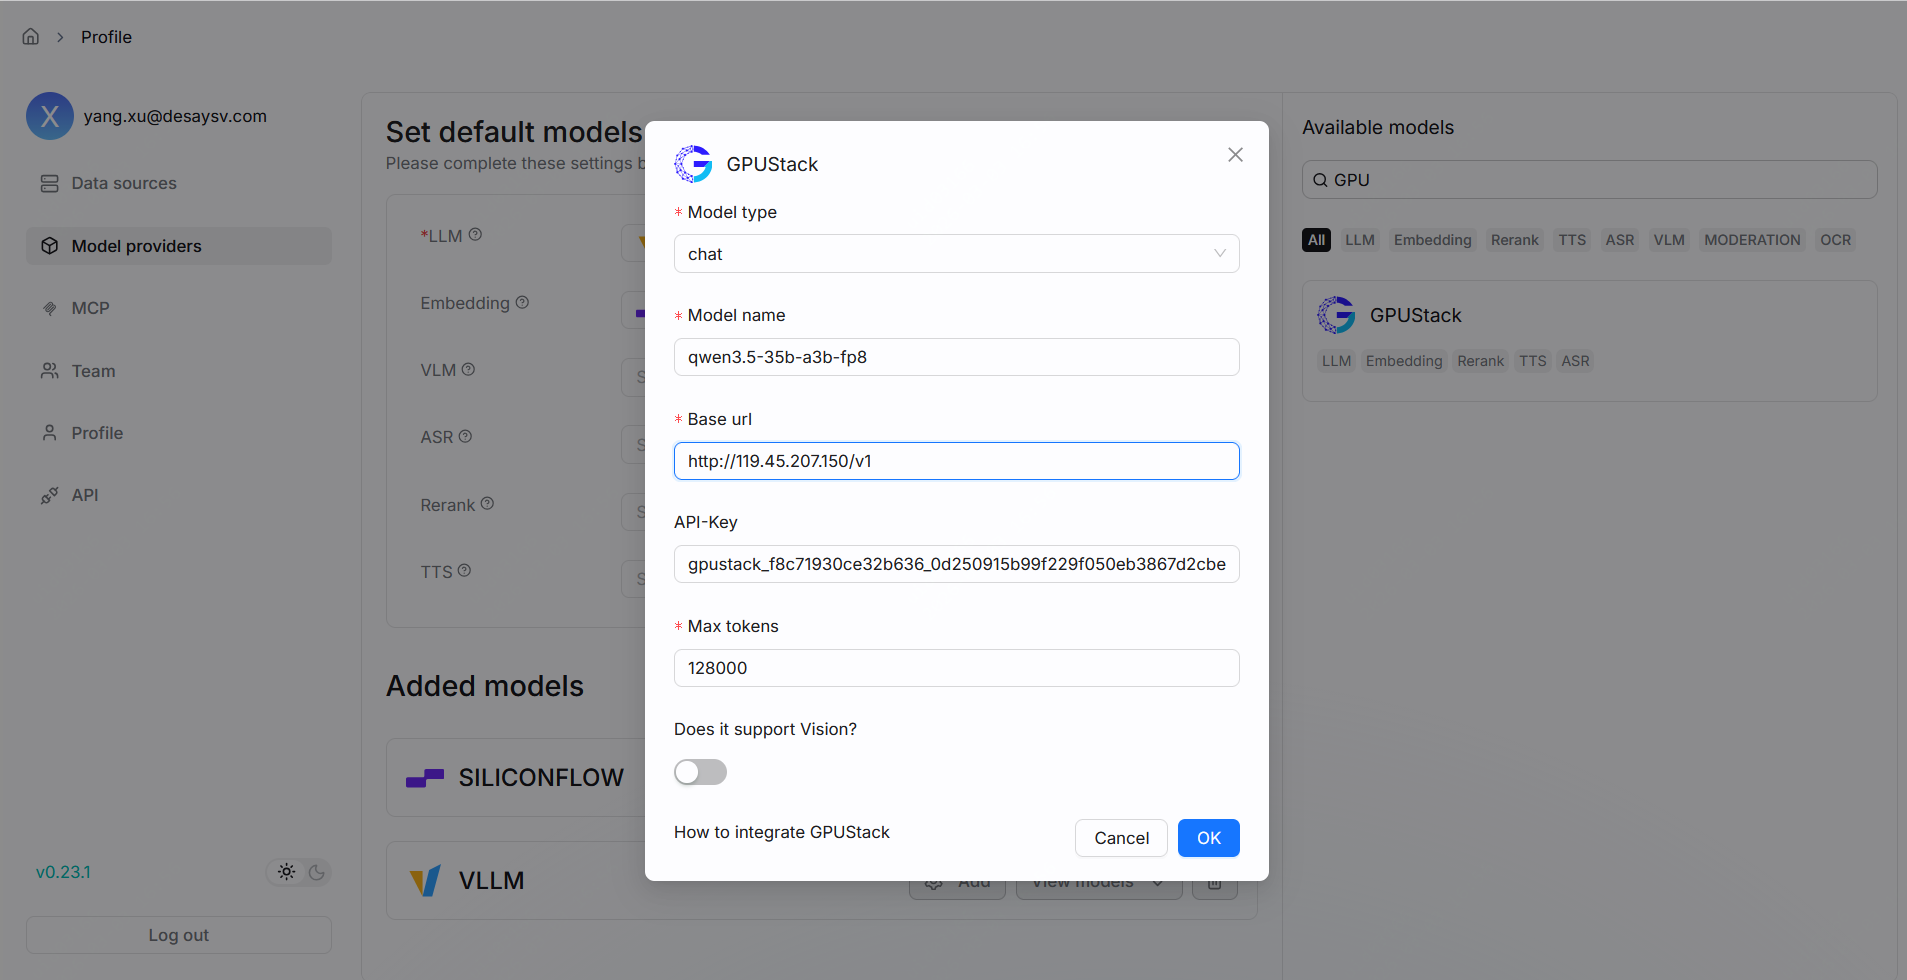Toggle the Does it support Vision switch

click(x=700, y=772)
